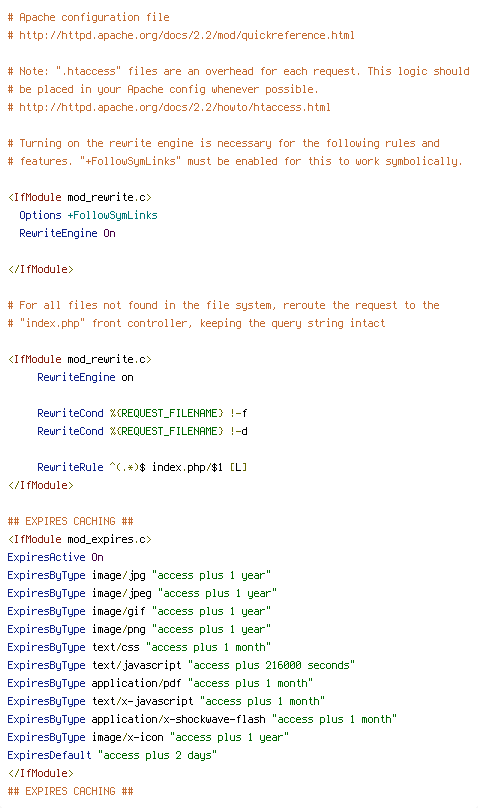Click the Options +FollowSymLinks directive

point(88,215)
